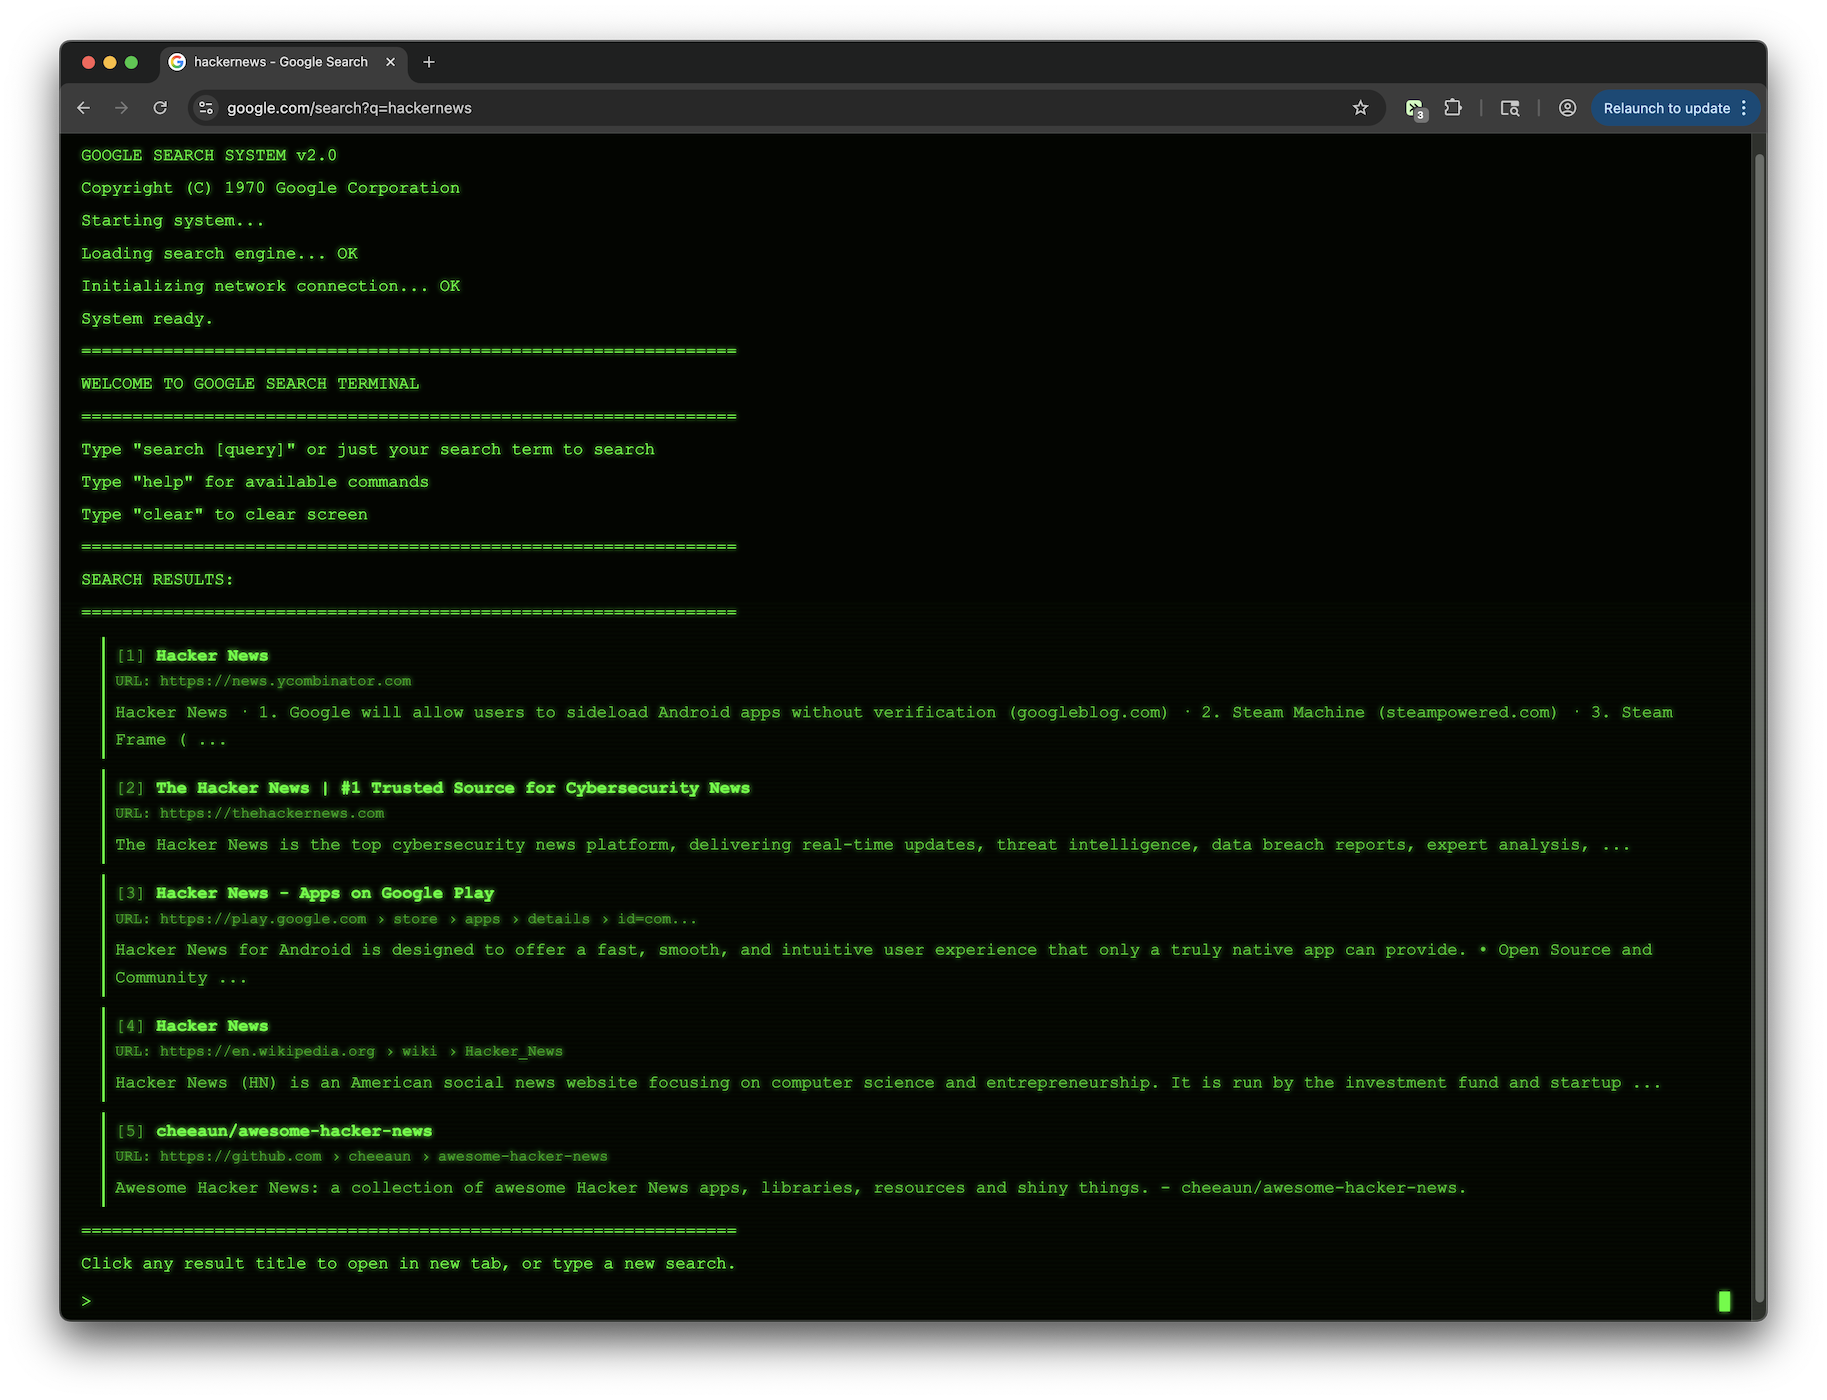
Task: Click the back navigation arrow
Action: [83, 107]
